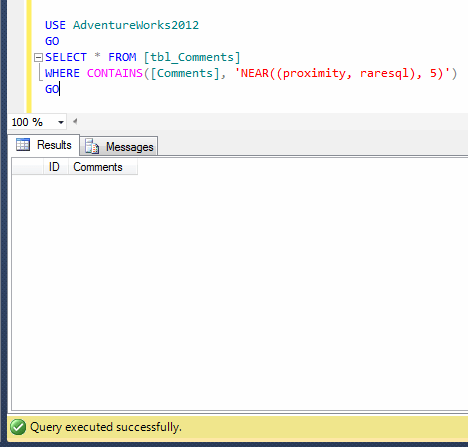Click the results grid top-left corner header cell

28,167
